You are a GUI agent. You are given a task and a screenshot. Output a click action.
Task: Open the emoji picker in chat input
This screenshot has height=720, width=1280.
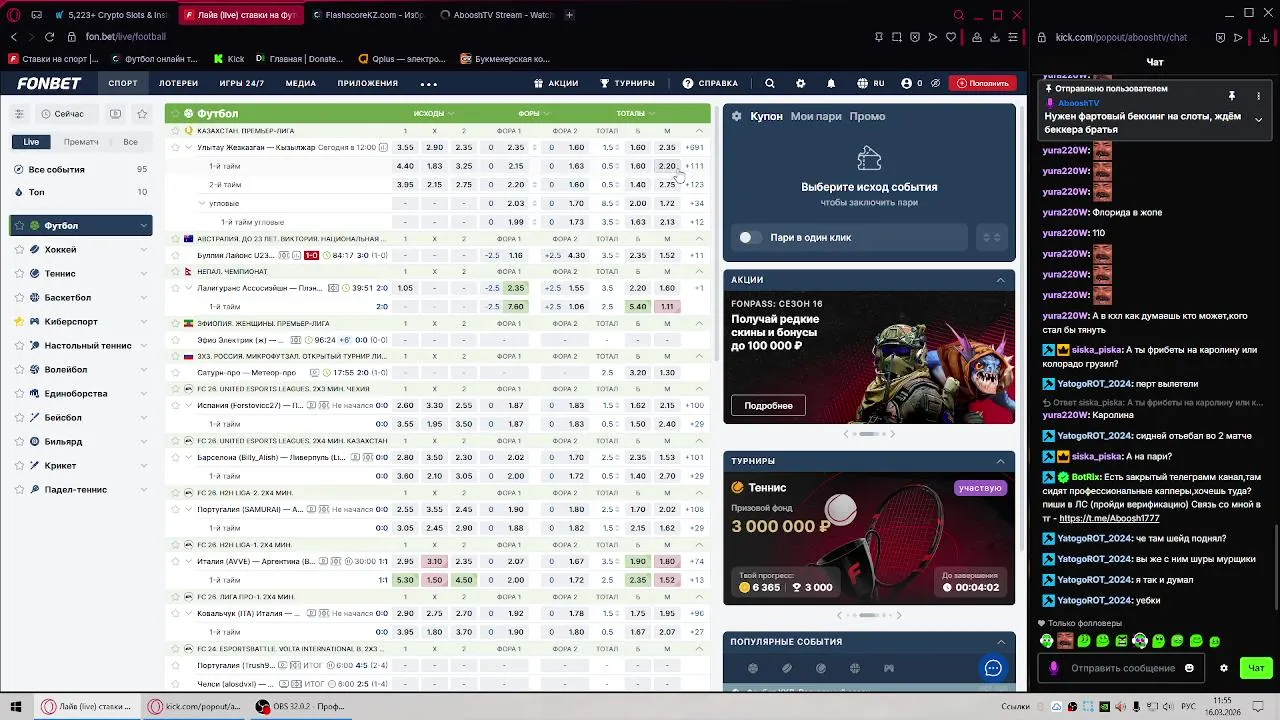tap(1189, 668)
